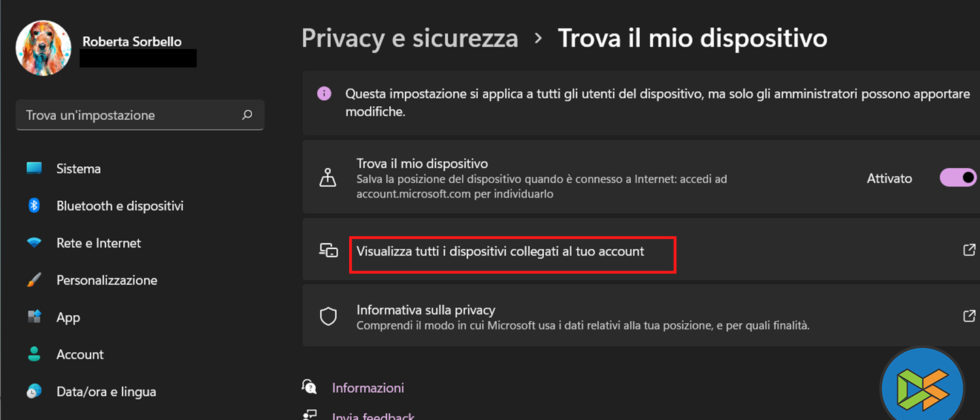Click the Account person icon
The width and height of the screenshot is (980, 420).
[x=35, y=354]
